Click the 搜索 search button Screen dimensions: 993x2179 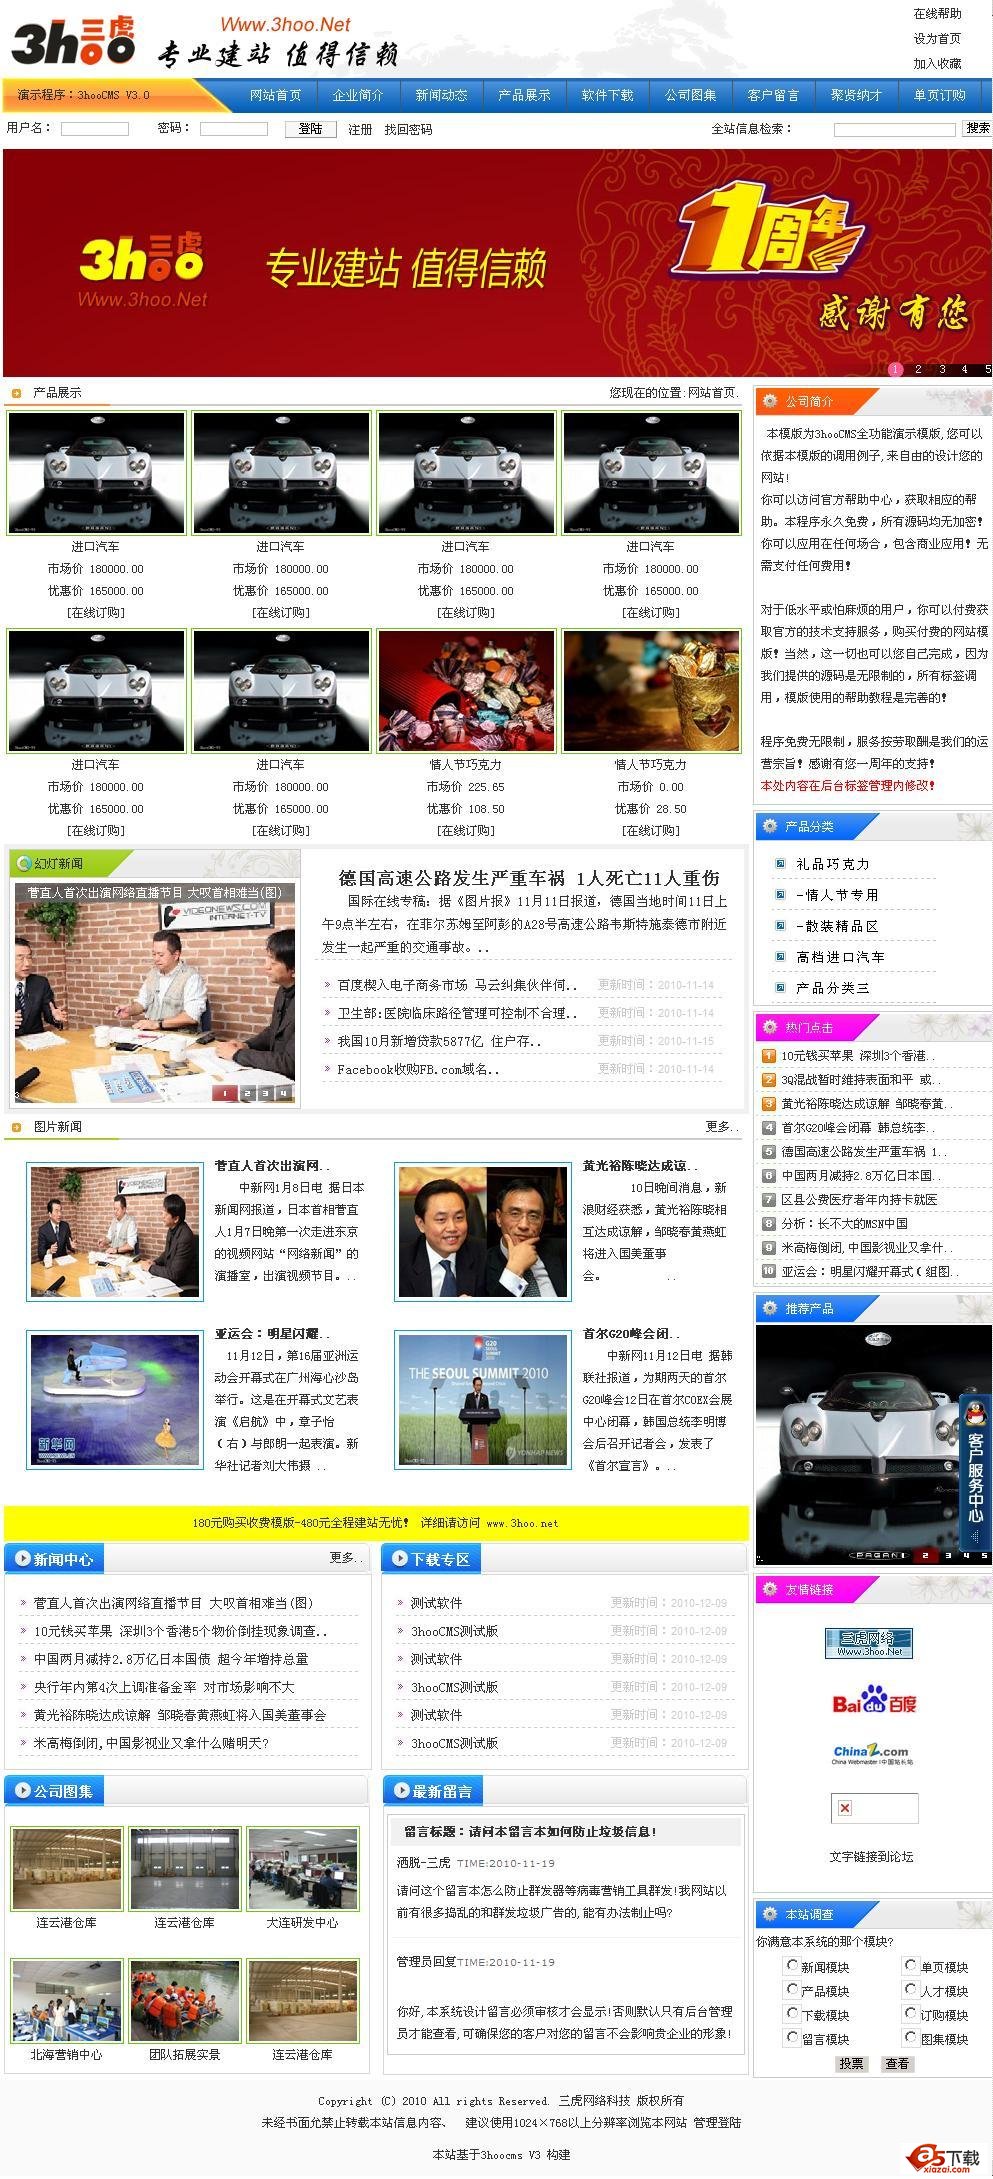977,128
